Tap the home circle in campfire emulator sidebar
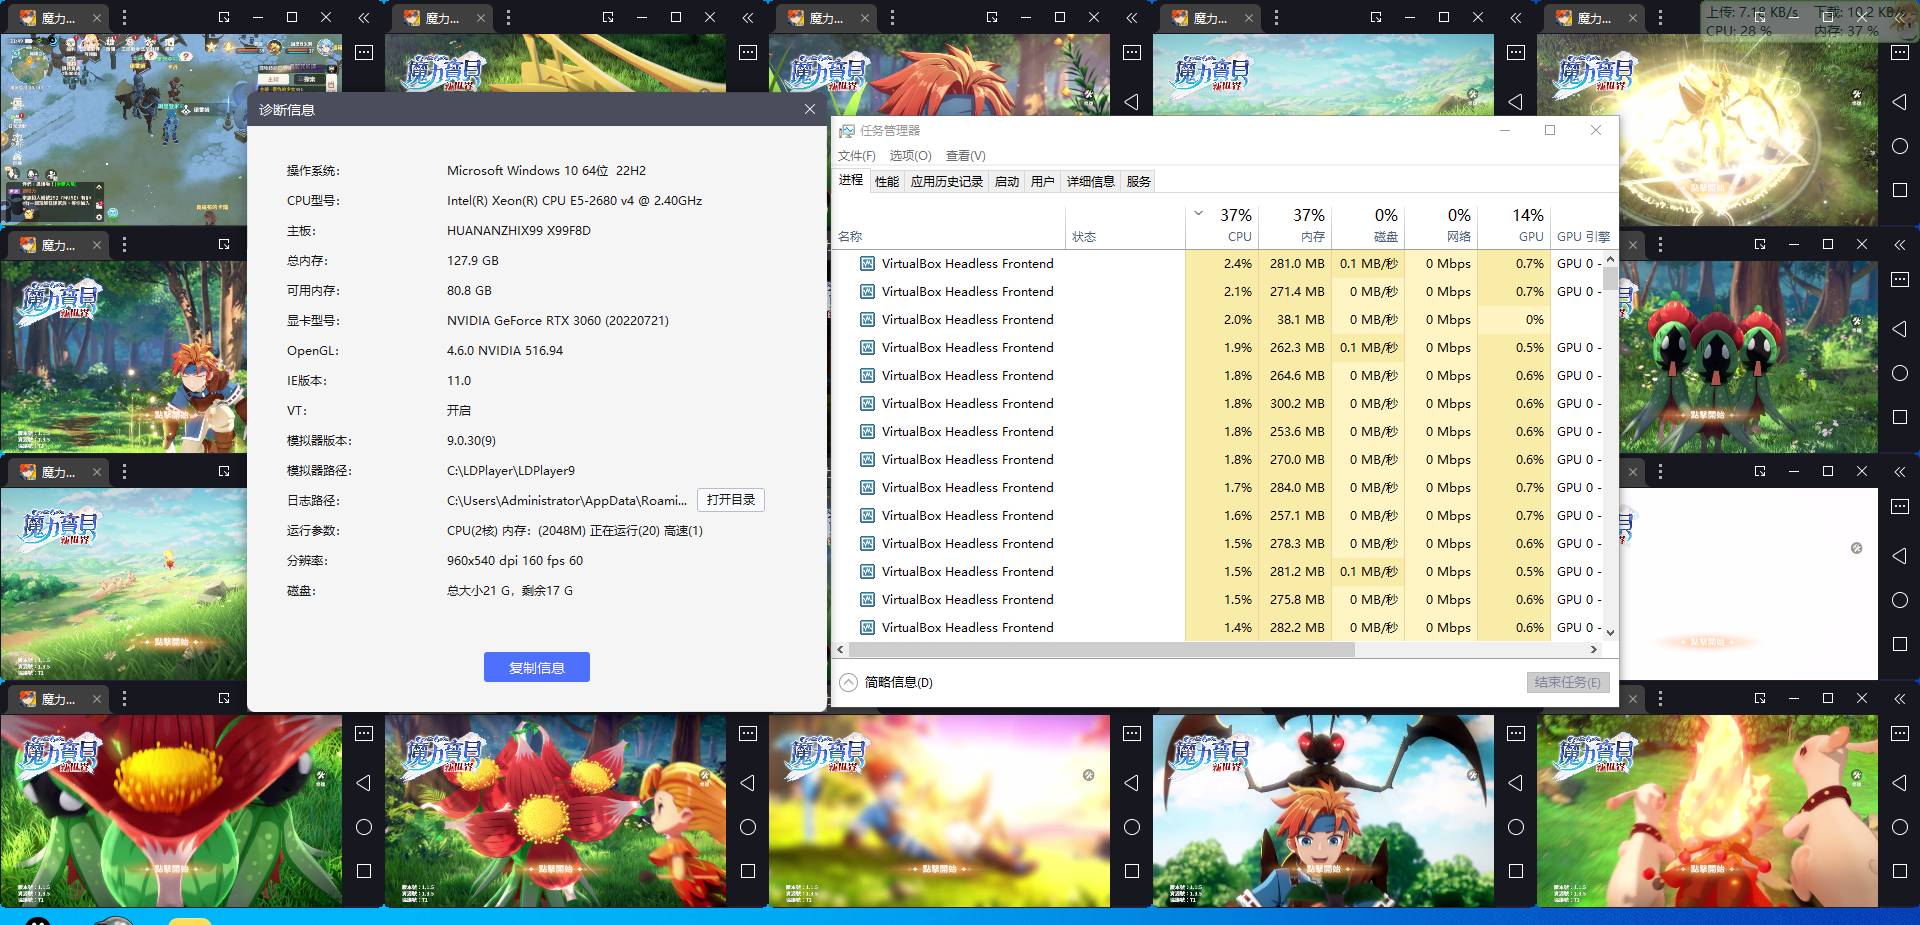The width and height of the screenshot is (1920, 925). 1900,827
